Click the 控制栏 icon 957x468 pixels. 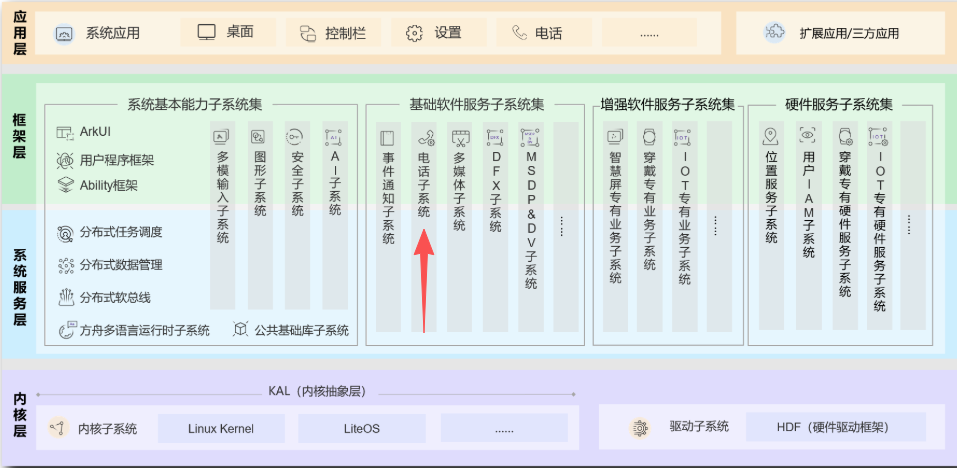[x=308, y=33]
